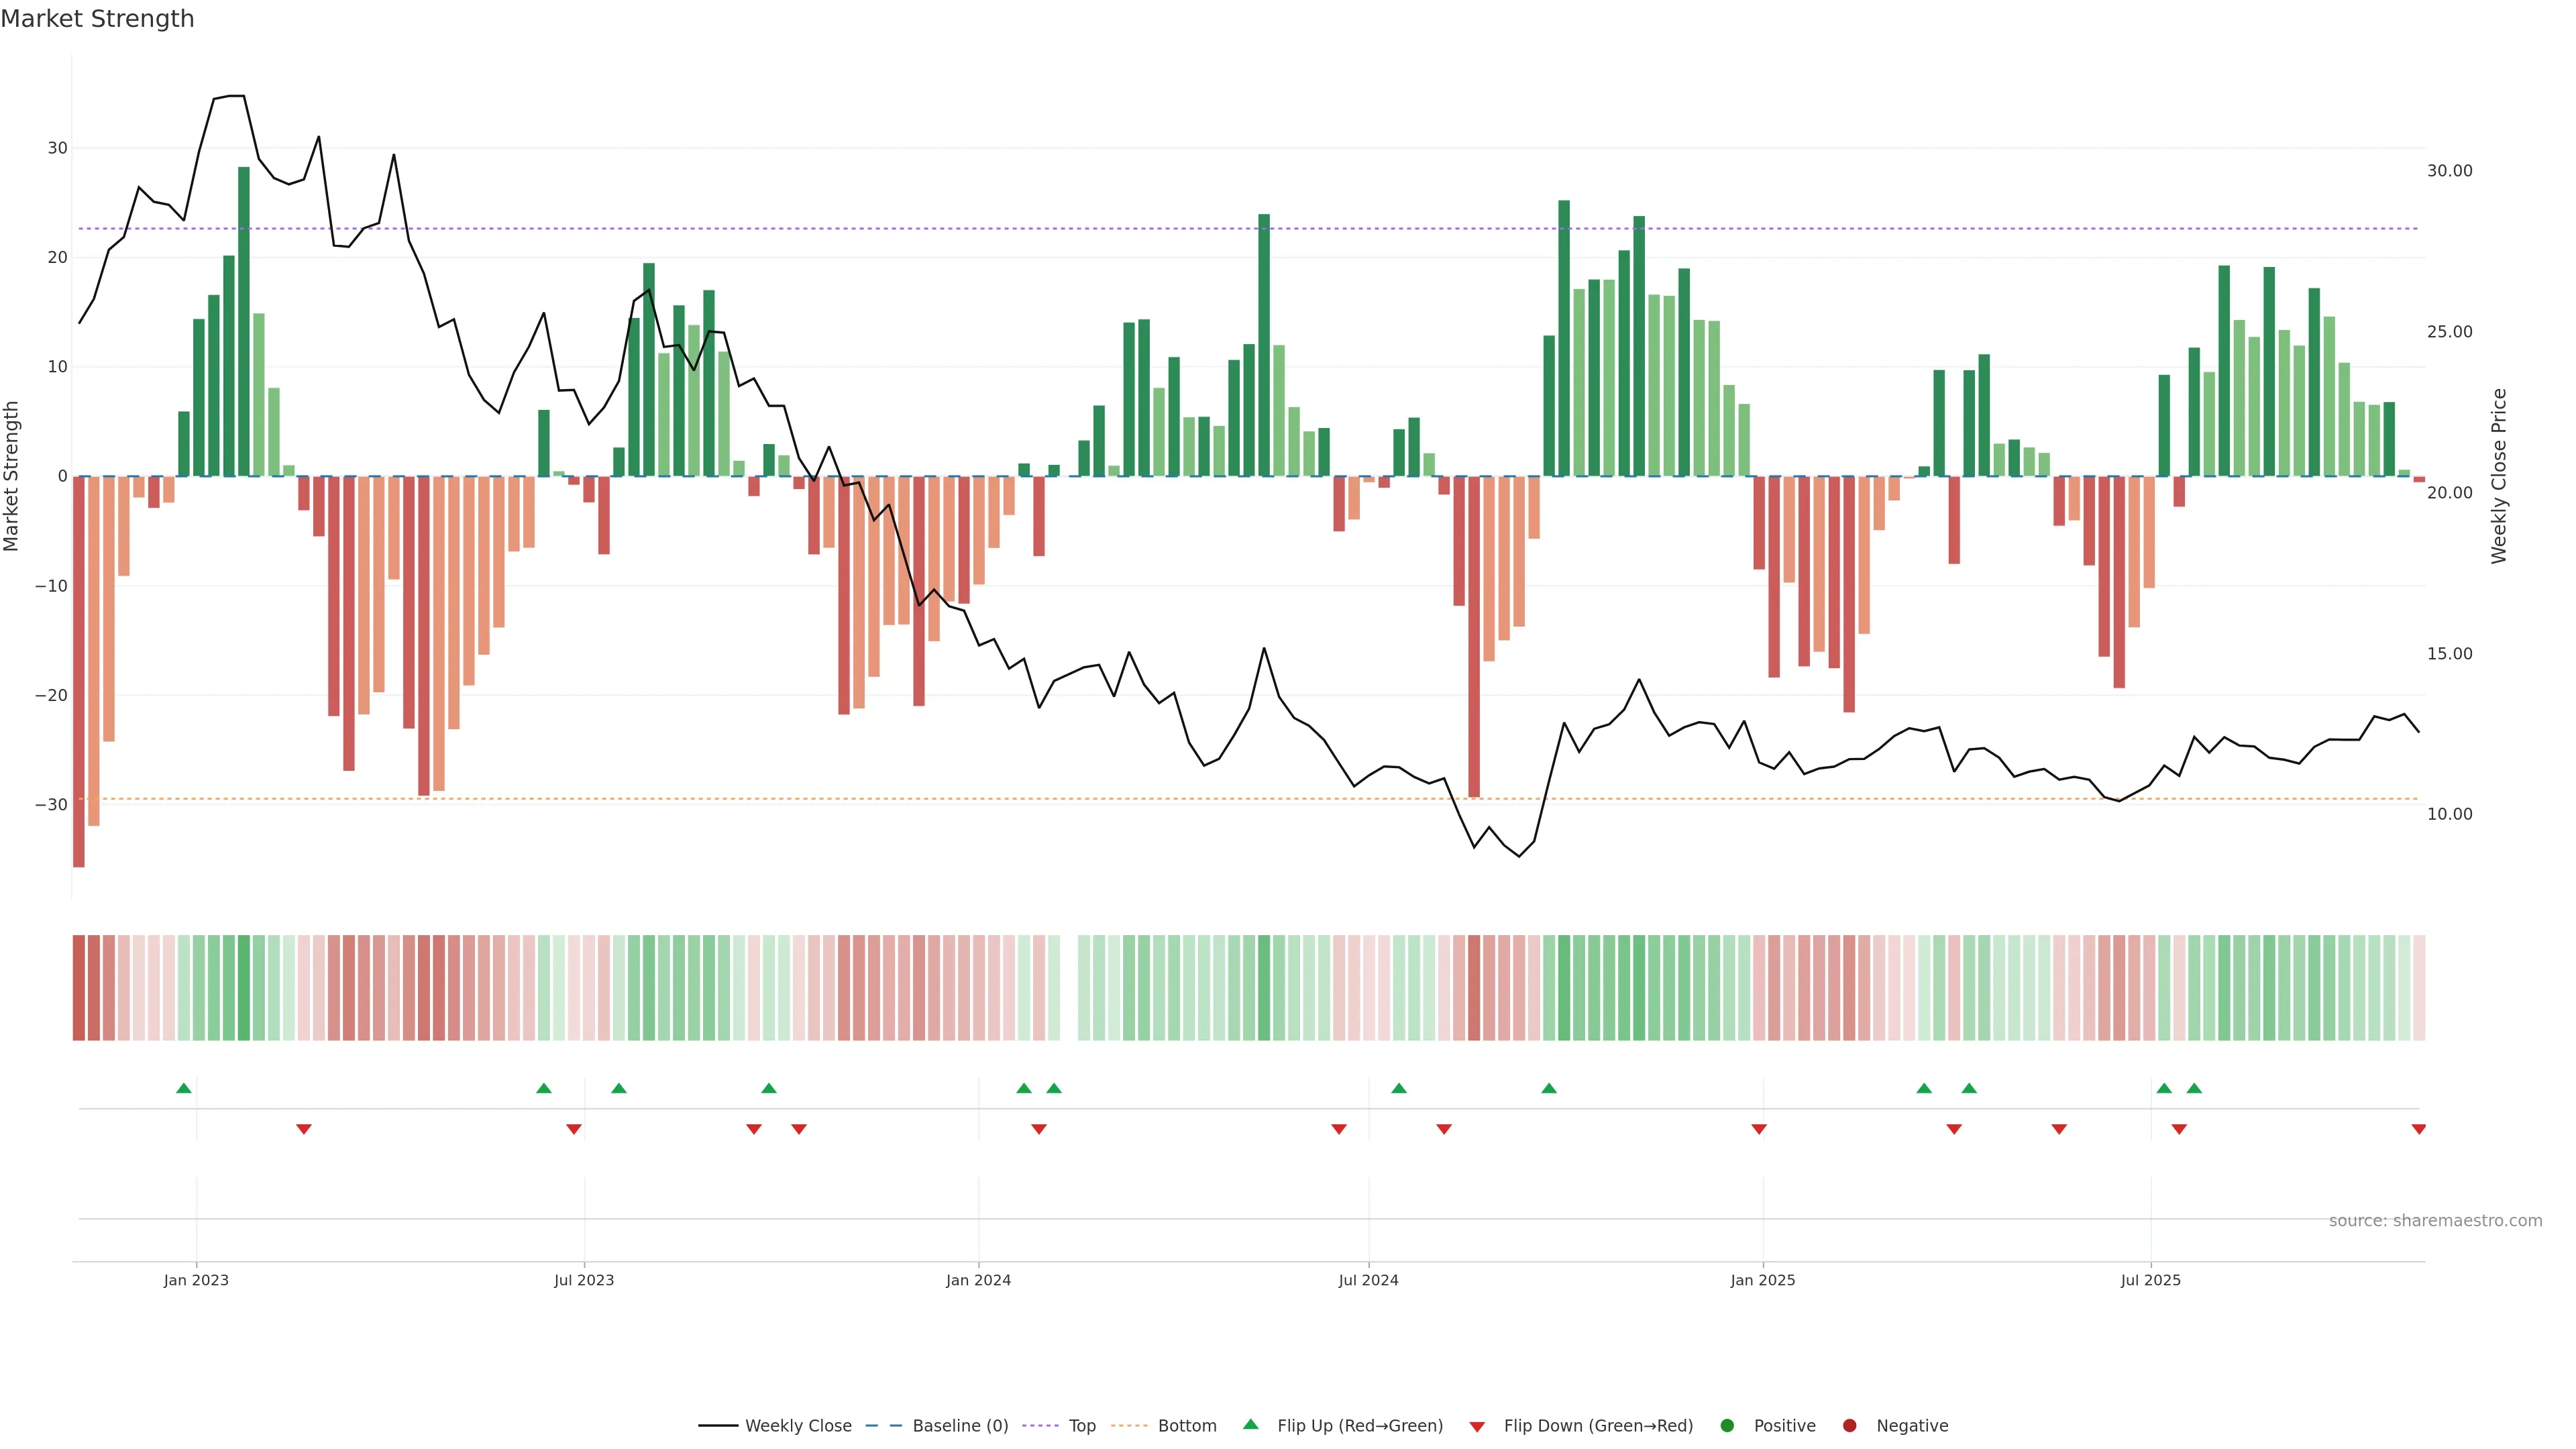The height and width of the screenshot is (1449, 2576).
Task: Click the Market Strength chart title
Action: point(97,19)
